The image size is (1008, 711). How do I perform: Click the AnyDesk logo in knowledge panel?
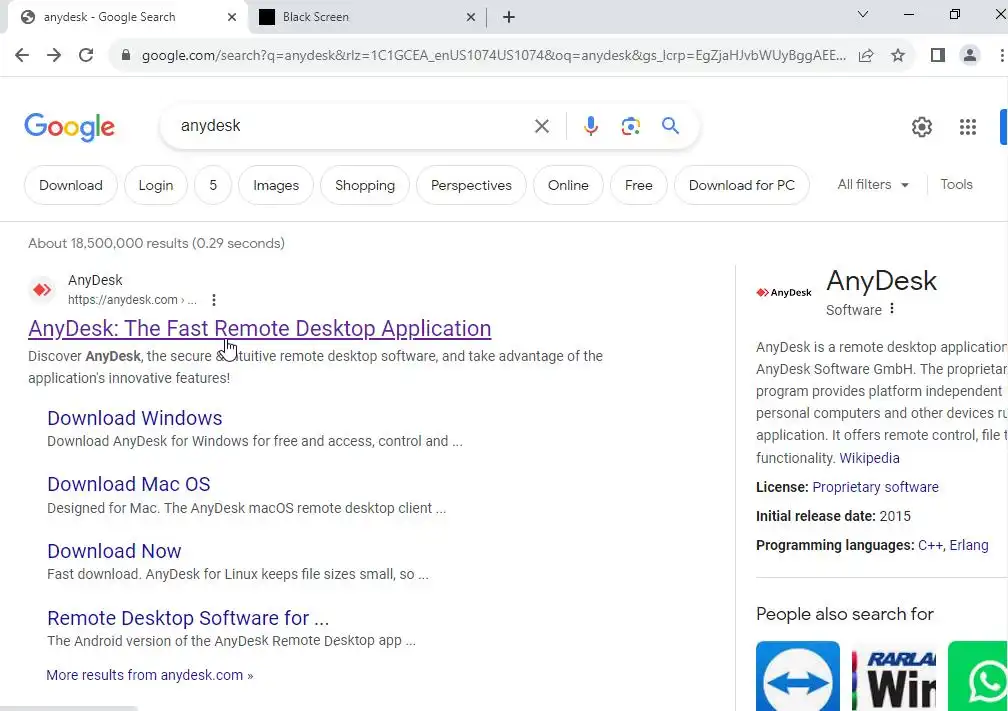pyautogui.click(x=784, y=292)
